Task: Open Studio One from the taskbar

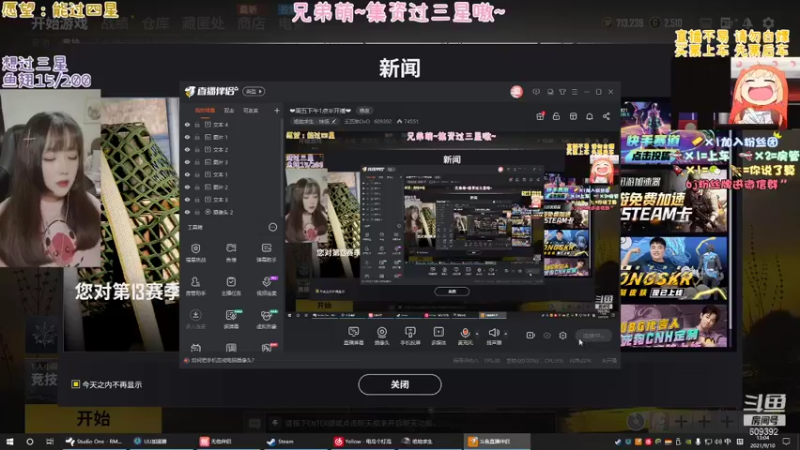Action: (x=93, y=441)
